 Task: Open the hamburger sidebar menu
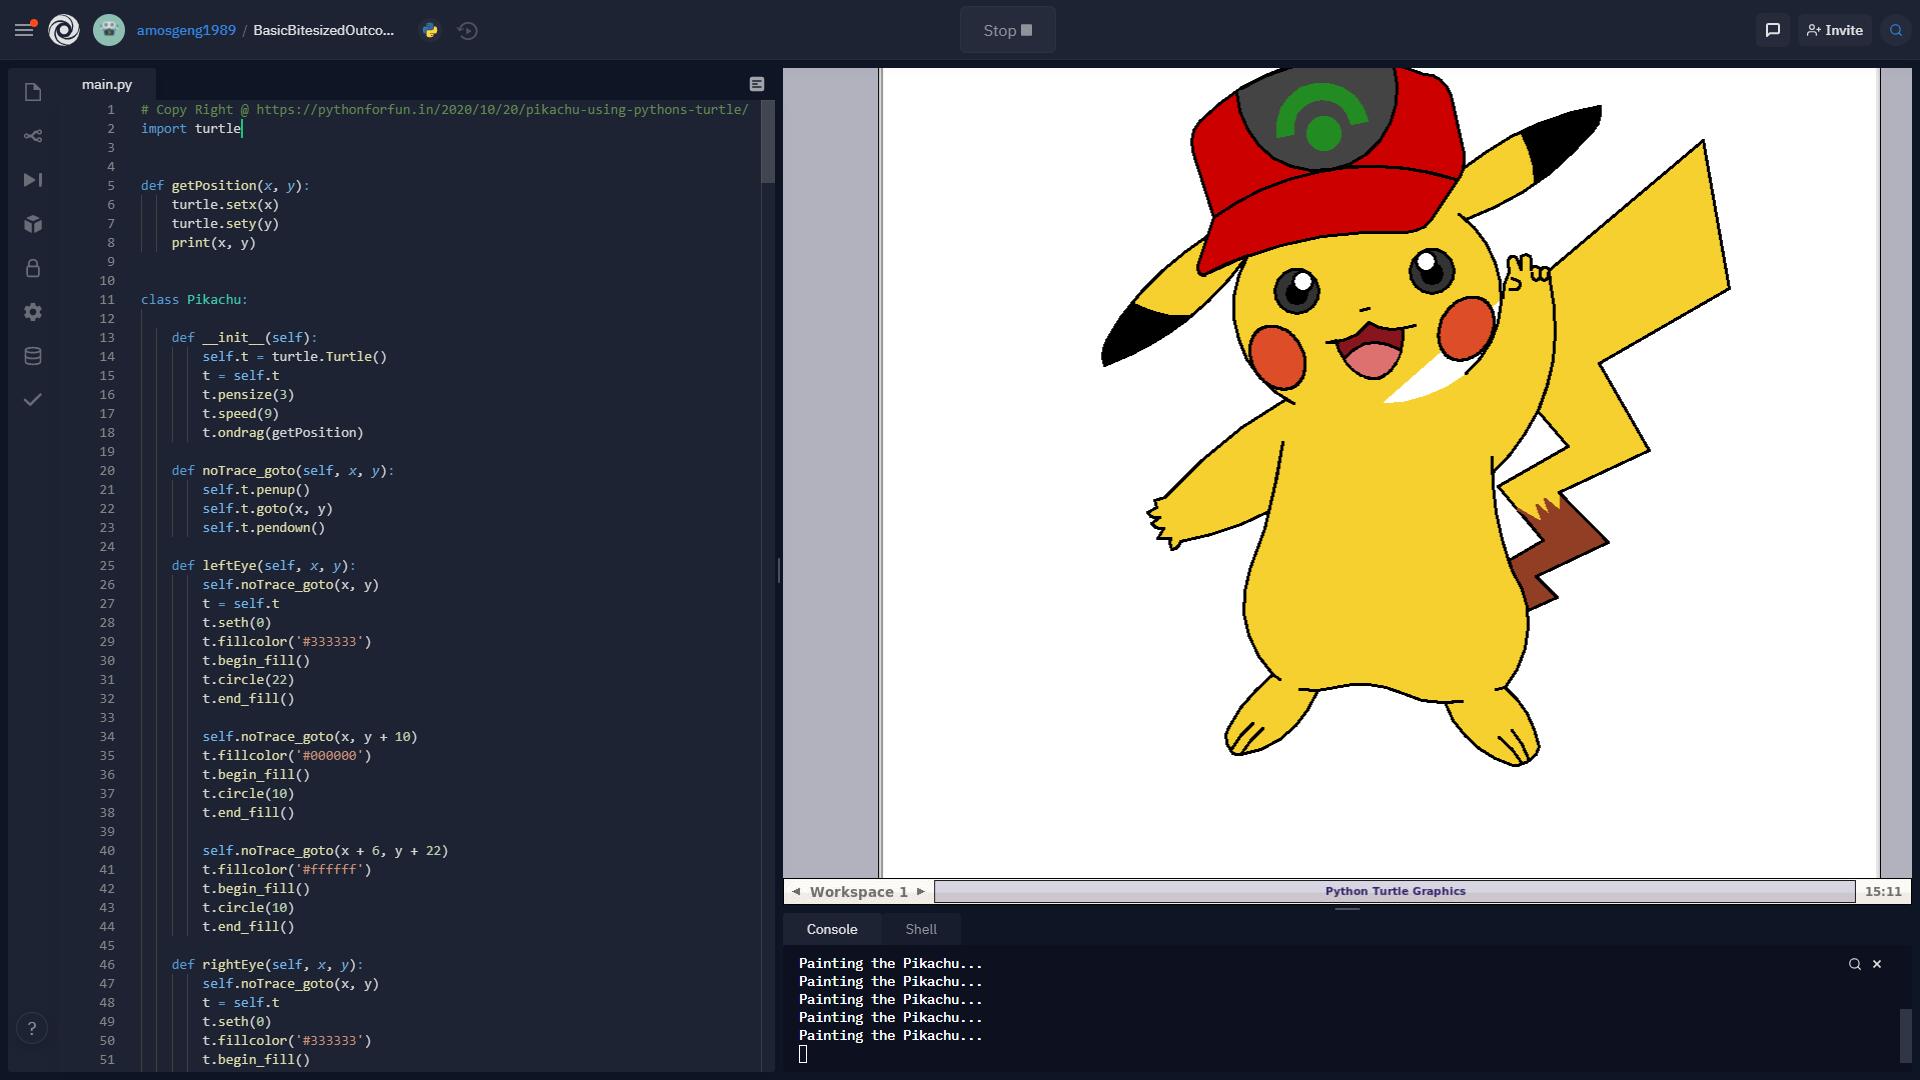[x=24, y=30]
